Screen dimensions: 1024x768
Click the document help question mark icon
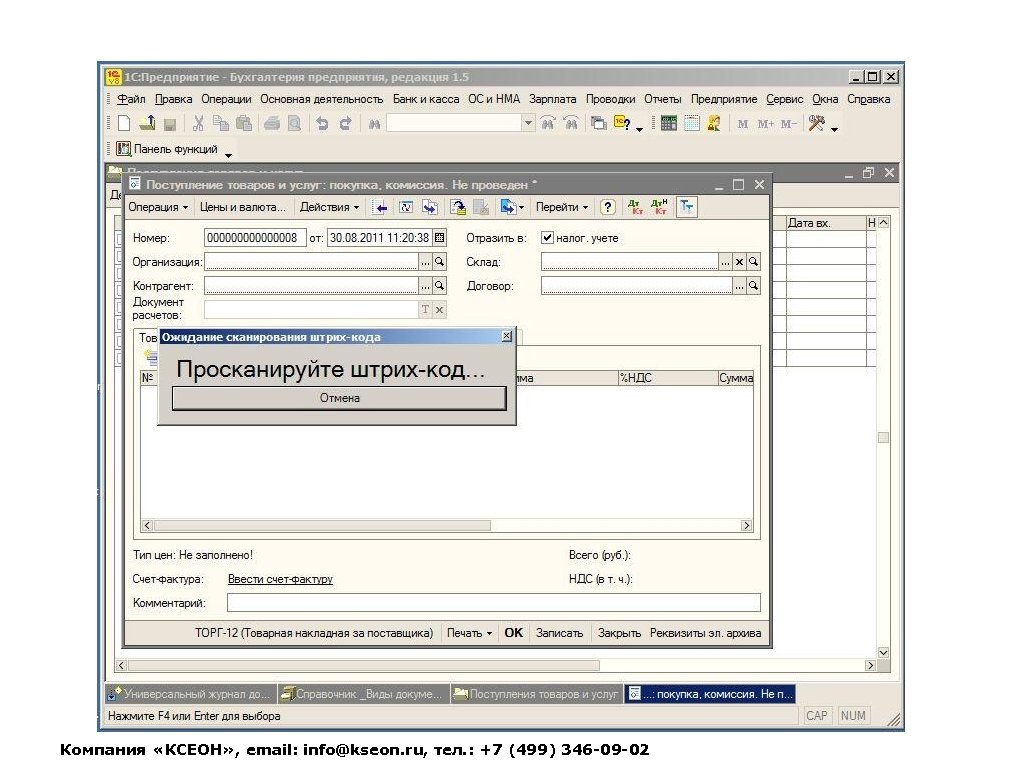point(607,207)
